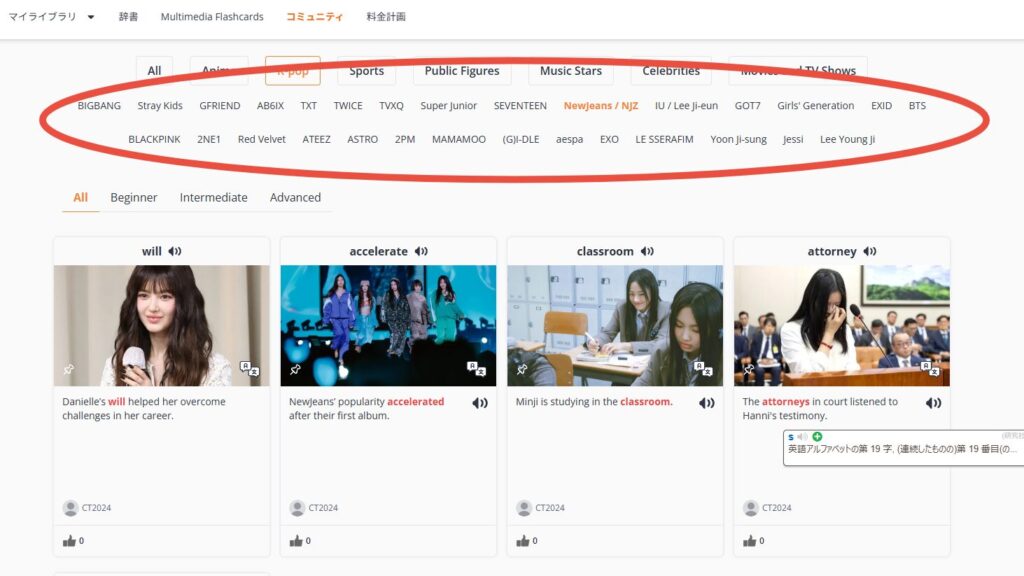Open the 料金計画 page
1024x576 pixels.
[386, 16]
